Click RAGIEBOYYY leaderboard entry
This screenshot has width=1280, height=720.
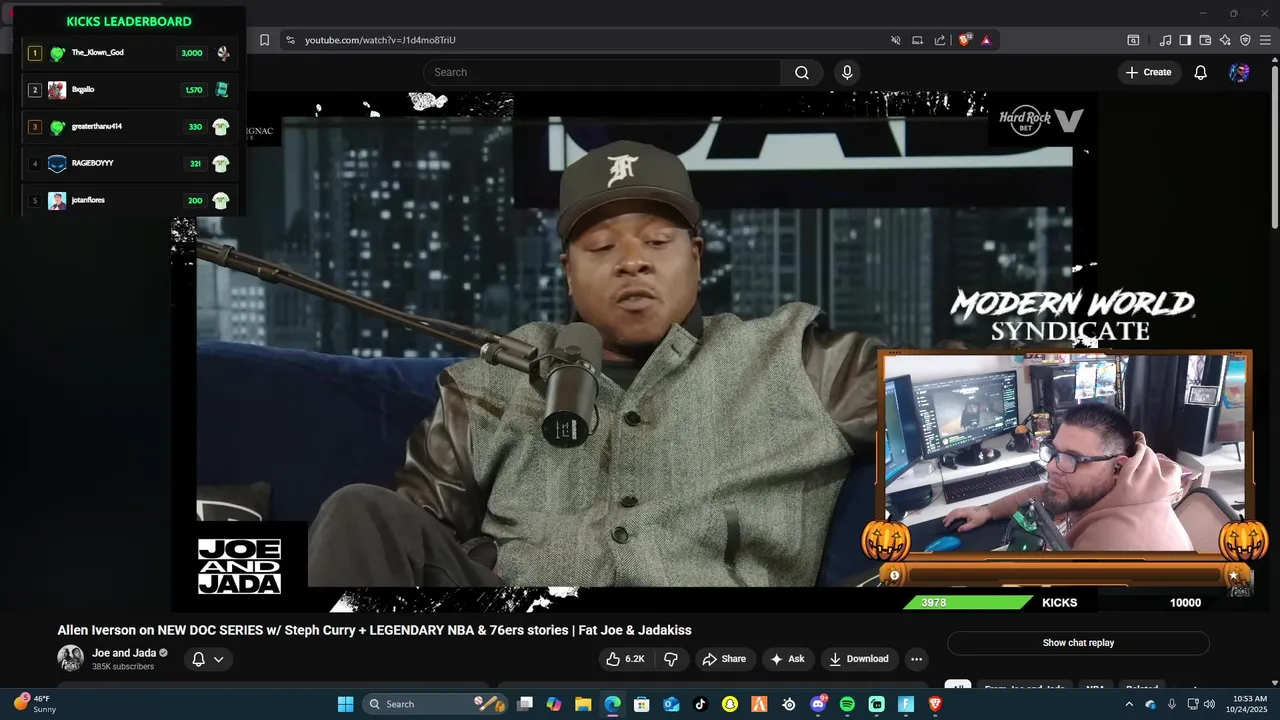(128, 163)
